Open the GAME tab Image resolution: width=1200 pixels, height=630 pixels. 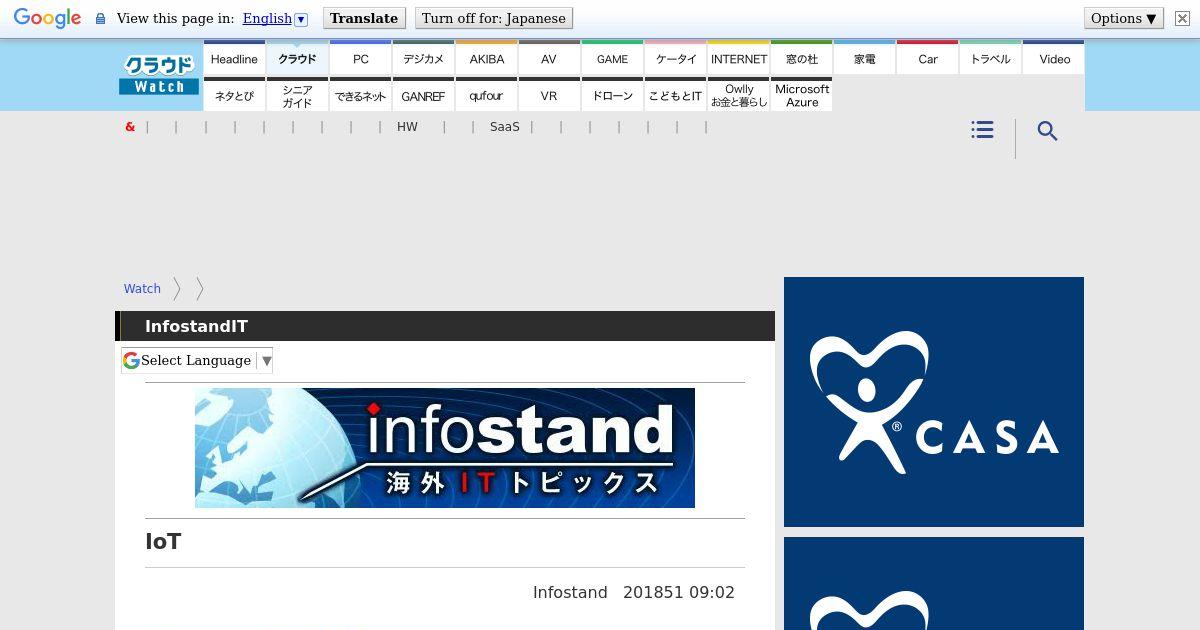(x=612, y=58)
